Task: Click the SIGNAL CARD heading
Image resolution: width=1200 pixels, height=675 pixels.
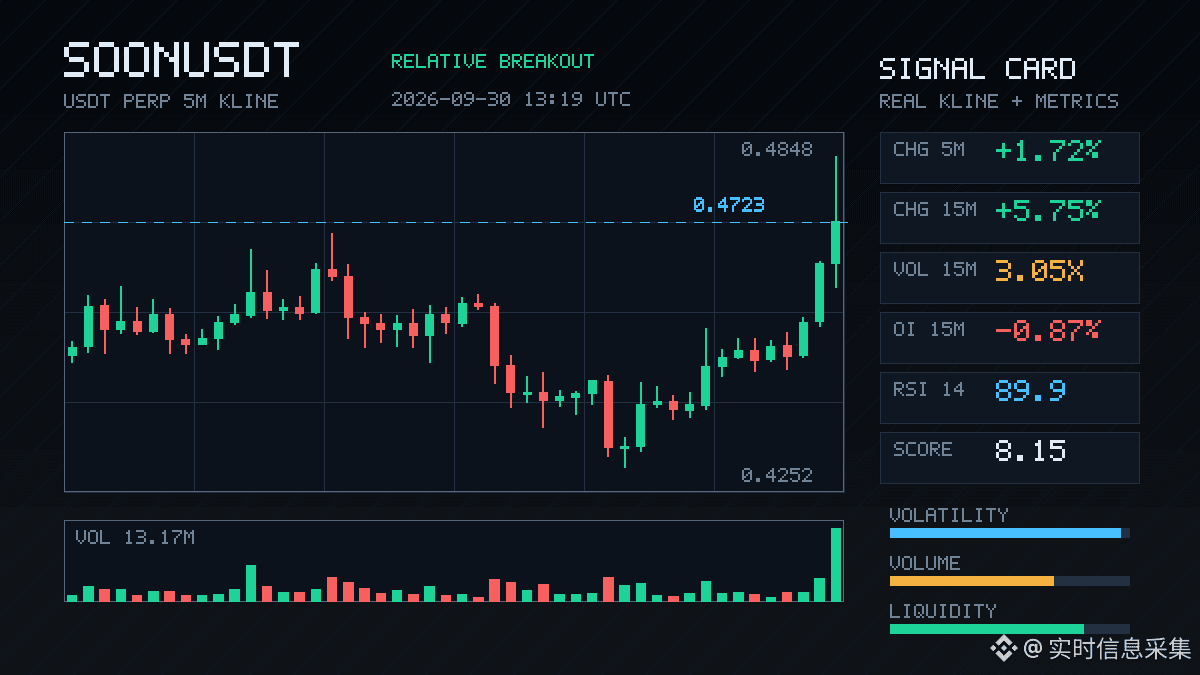Action: click(x=977, y=69)
